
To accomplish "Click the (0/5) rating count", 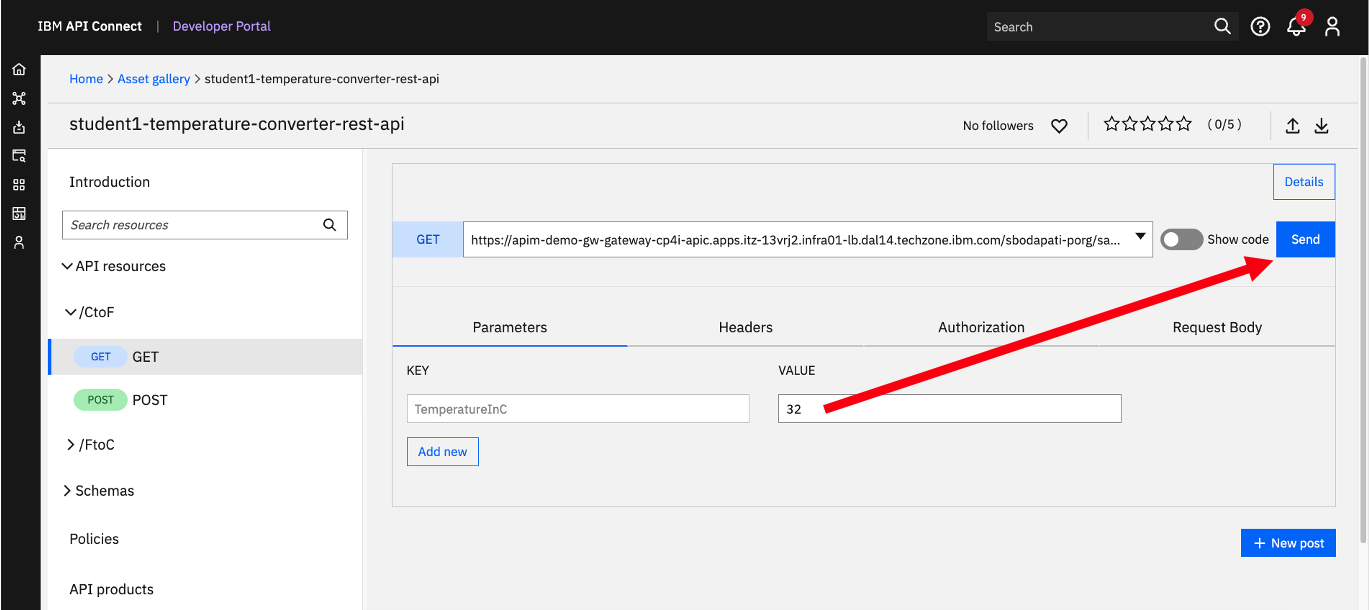I will tap(1225, 125).
